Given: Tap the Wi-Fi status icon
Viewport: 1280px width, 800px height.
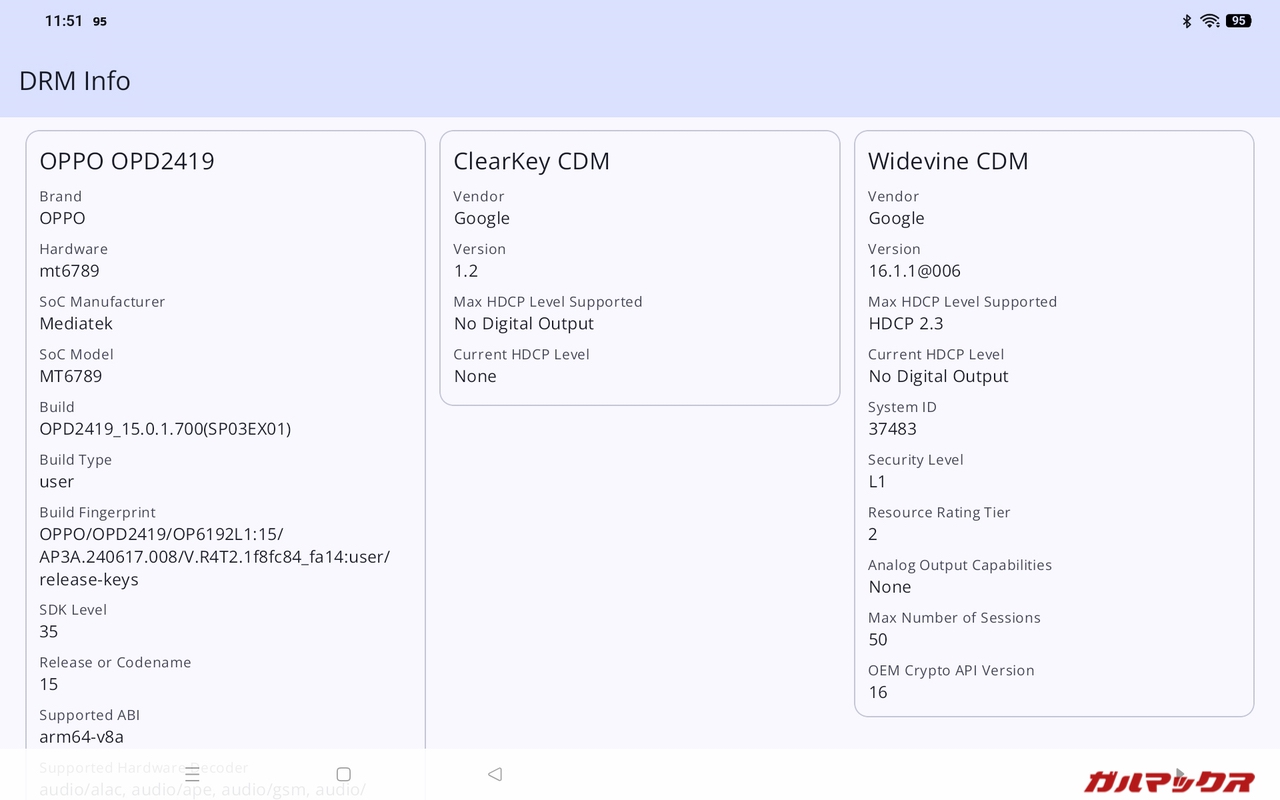Looking at the screenshot, I should [1209, 21].
